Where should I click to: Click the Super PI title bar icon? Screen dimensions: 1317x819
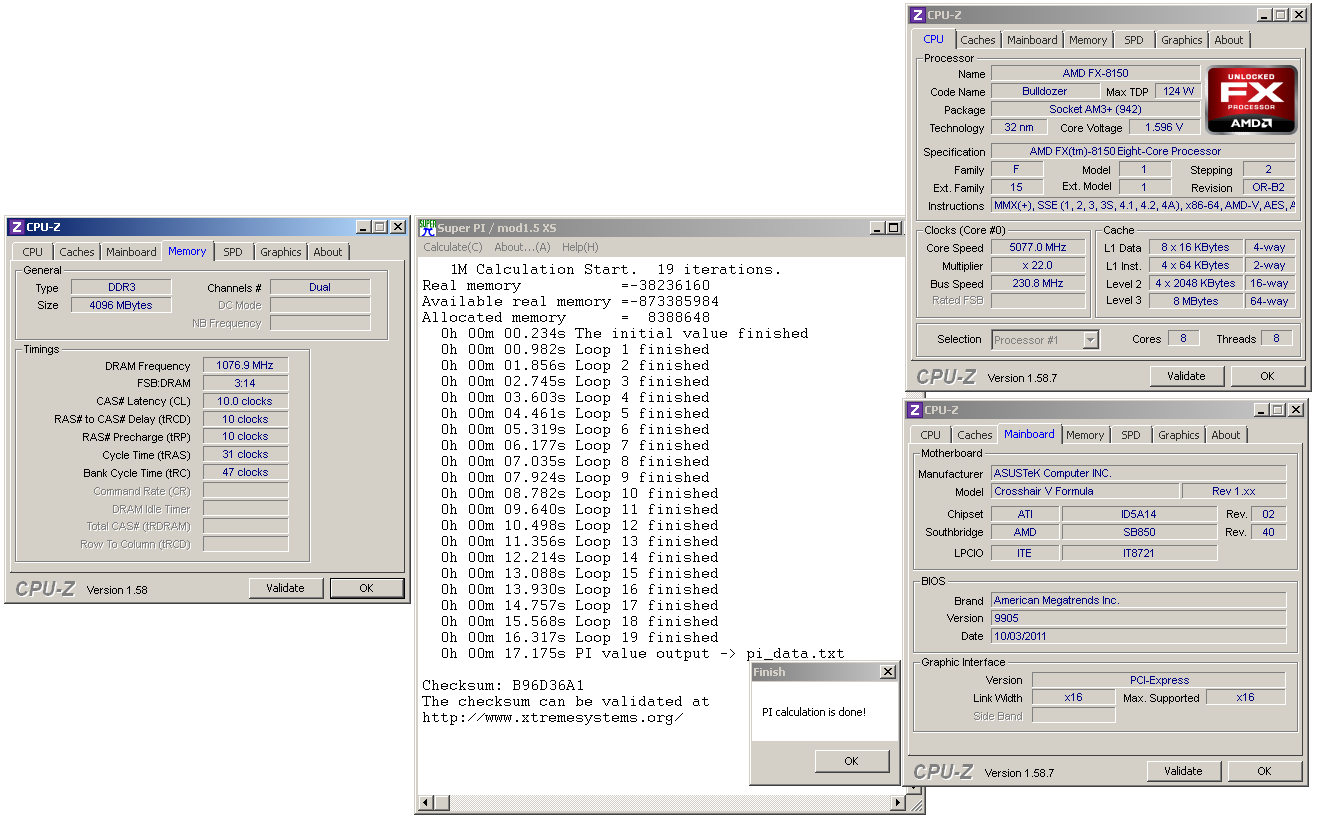pyautogui.click(x=427, y=227)
